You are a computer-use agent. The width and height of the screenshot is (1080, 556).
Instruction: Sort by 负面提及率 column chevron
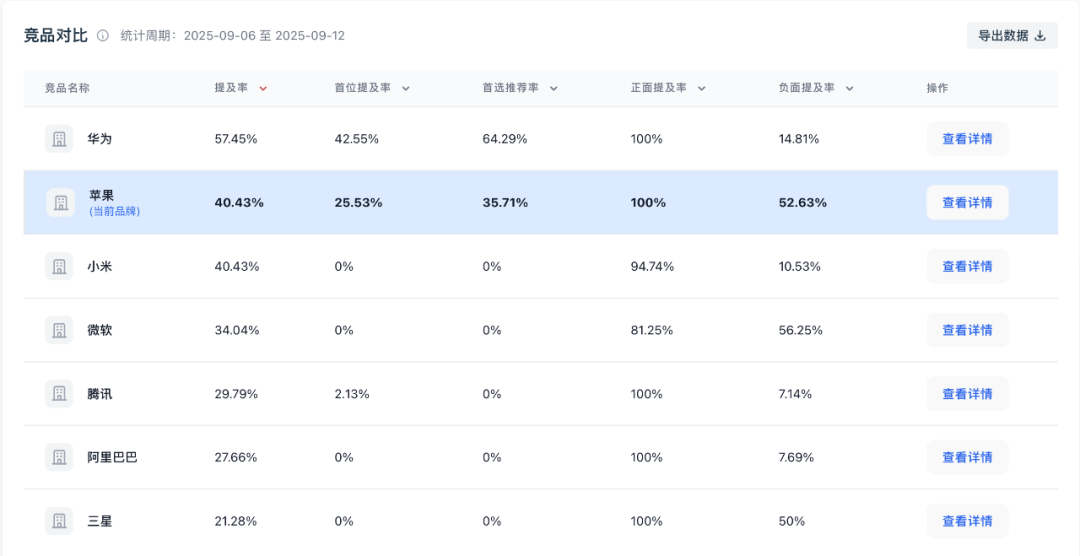pyautogui.click(x=850, y=88)
